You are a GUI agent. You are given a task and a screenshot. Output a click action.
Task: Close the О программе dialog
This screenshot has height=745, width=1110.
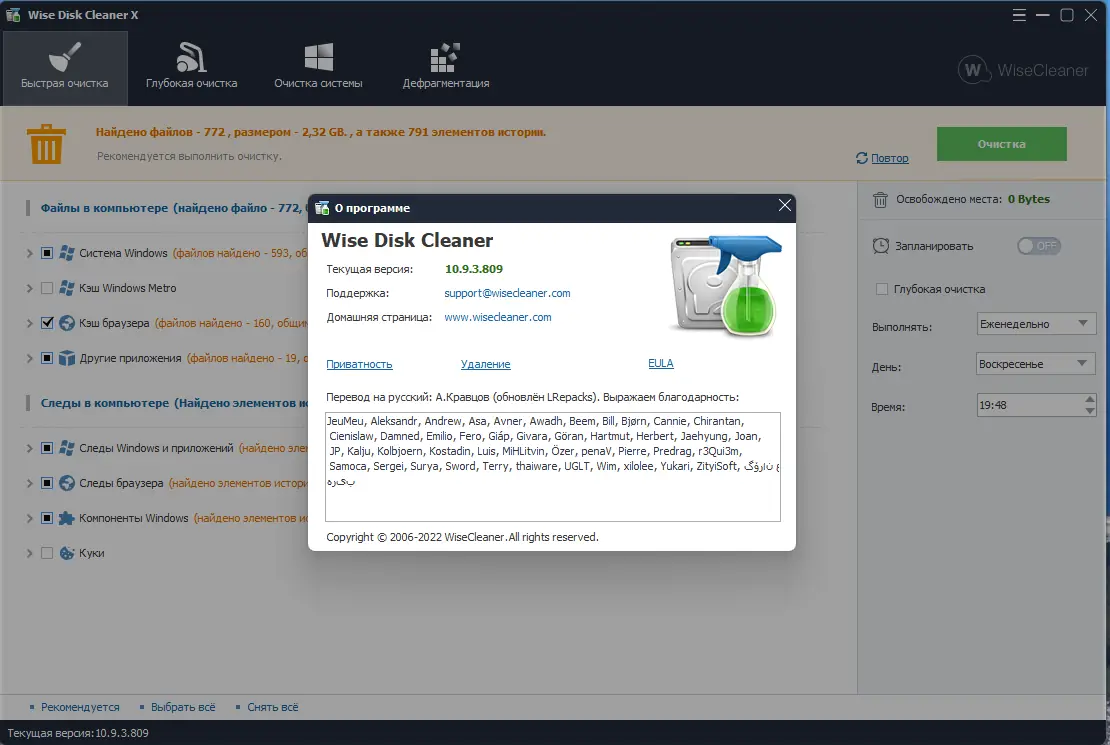click(784, 205)
